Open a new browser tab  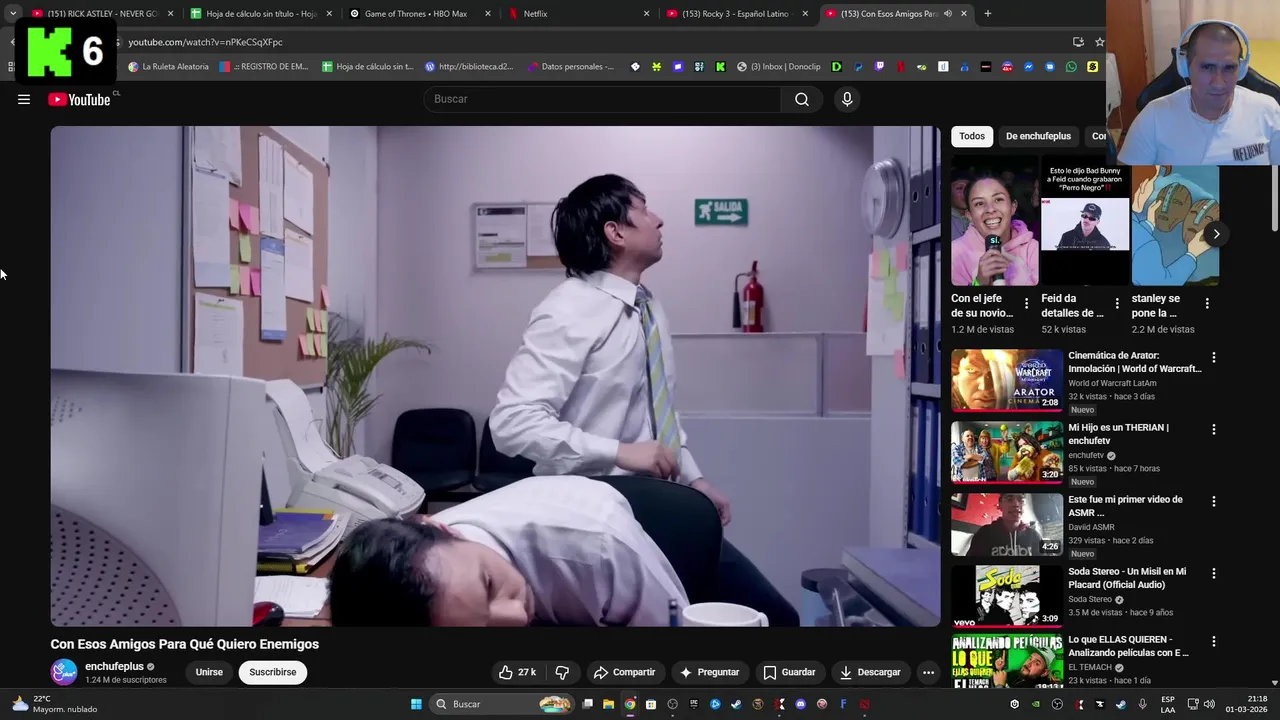[988, 14]
